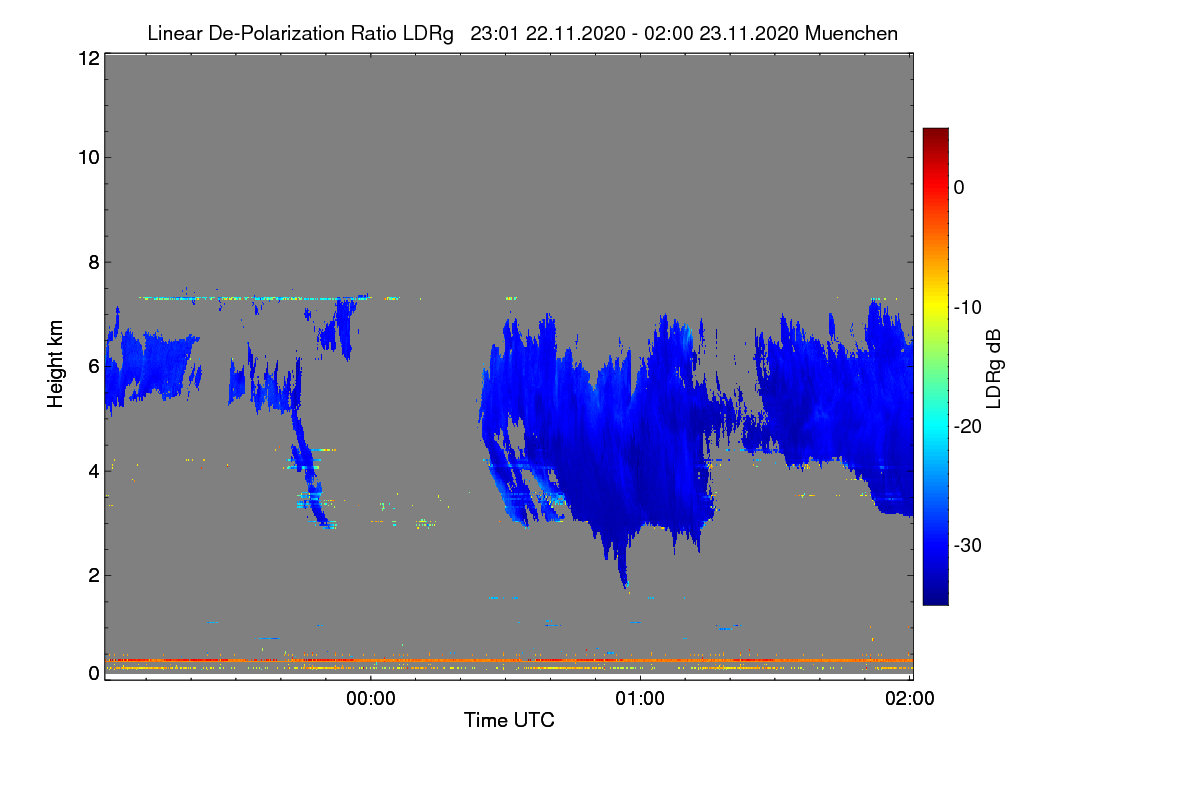This screenshot has height=800, width=1200.
Task: Click the '02:00' time tick label
Action: coord(910,700)
